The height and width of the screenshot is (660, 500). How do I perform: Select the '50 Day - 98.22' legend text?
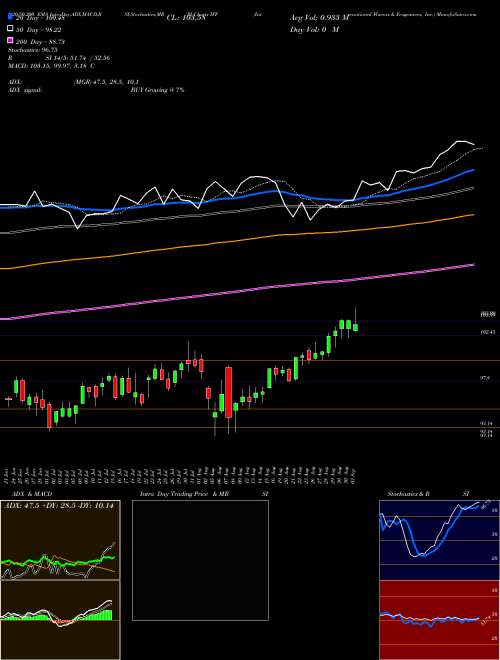point(39,29)
